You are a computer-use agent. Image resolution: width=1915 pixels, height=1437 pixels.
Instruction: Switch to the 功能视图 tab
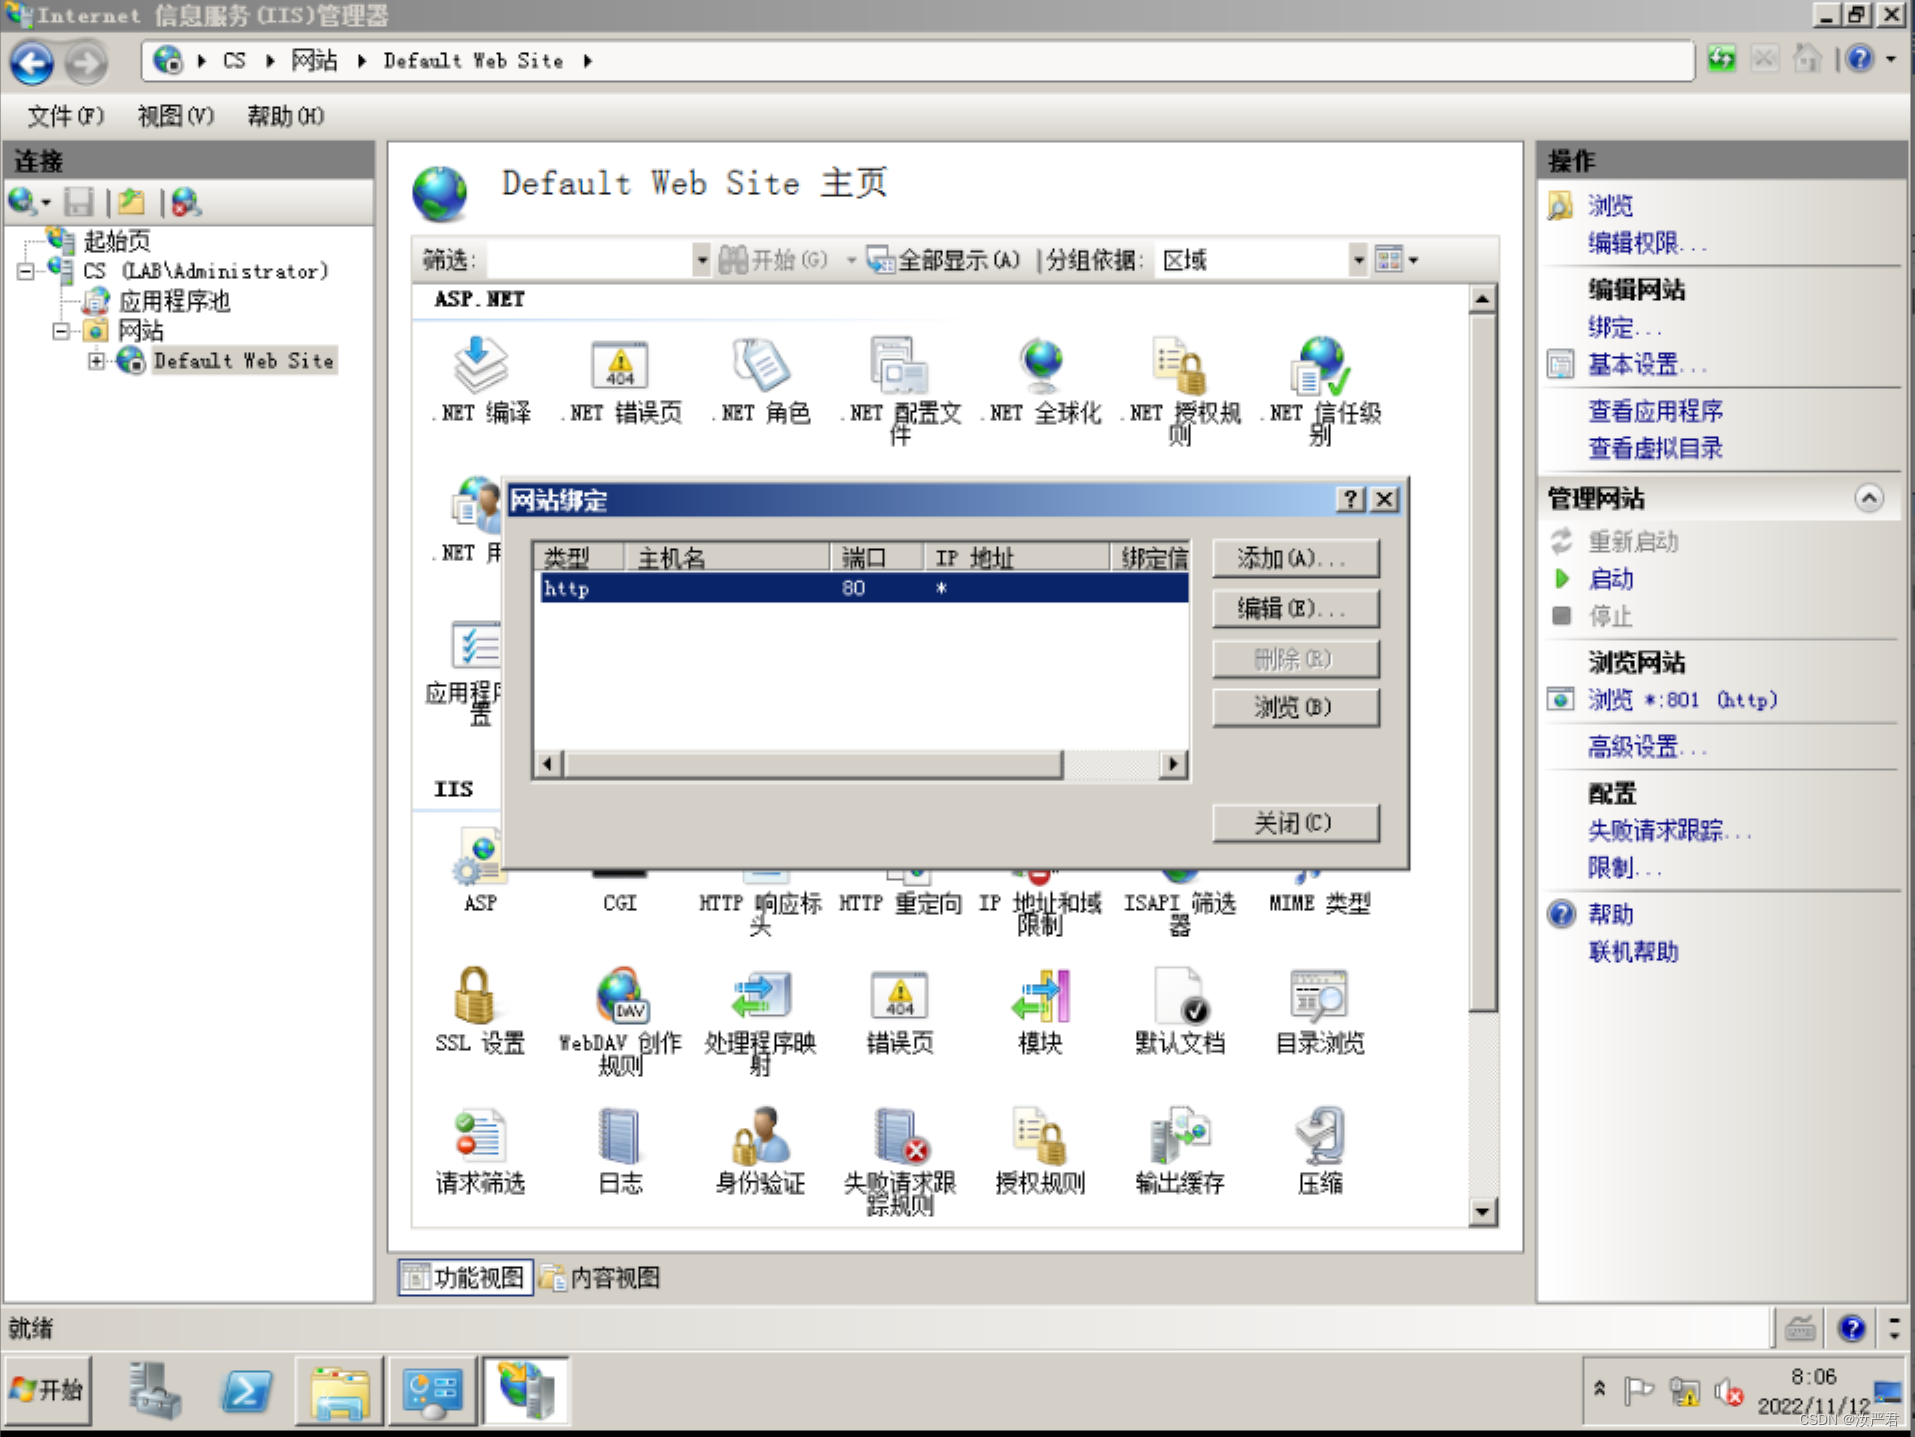click(464, 1277)
